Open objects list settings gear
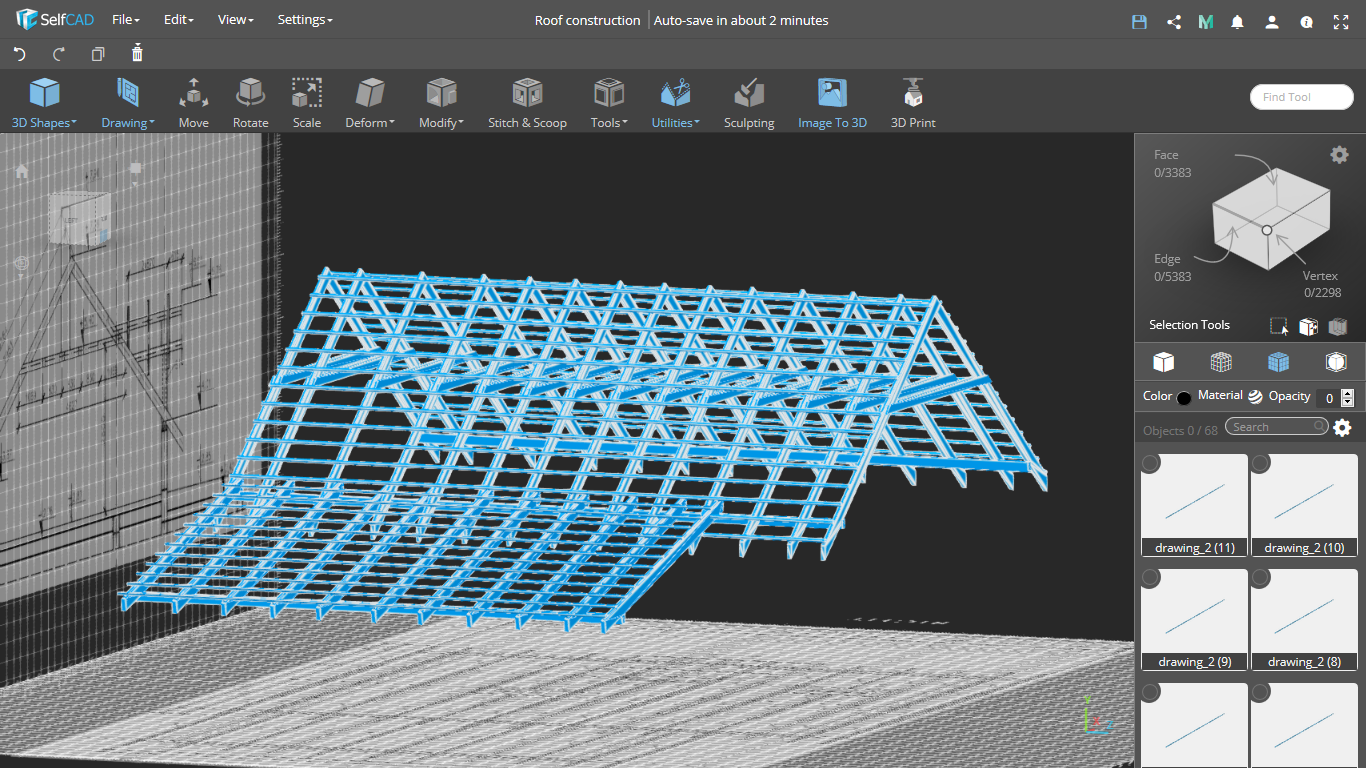 click(x=1342, y=427)
